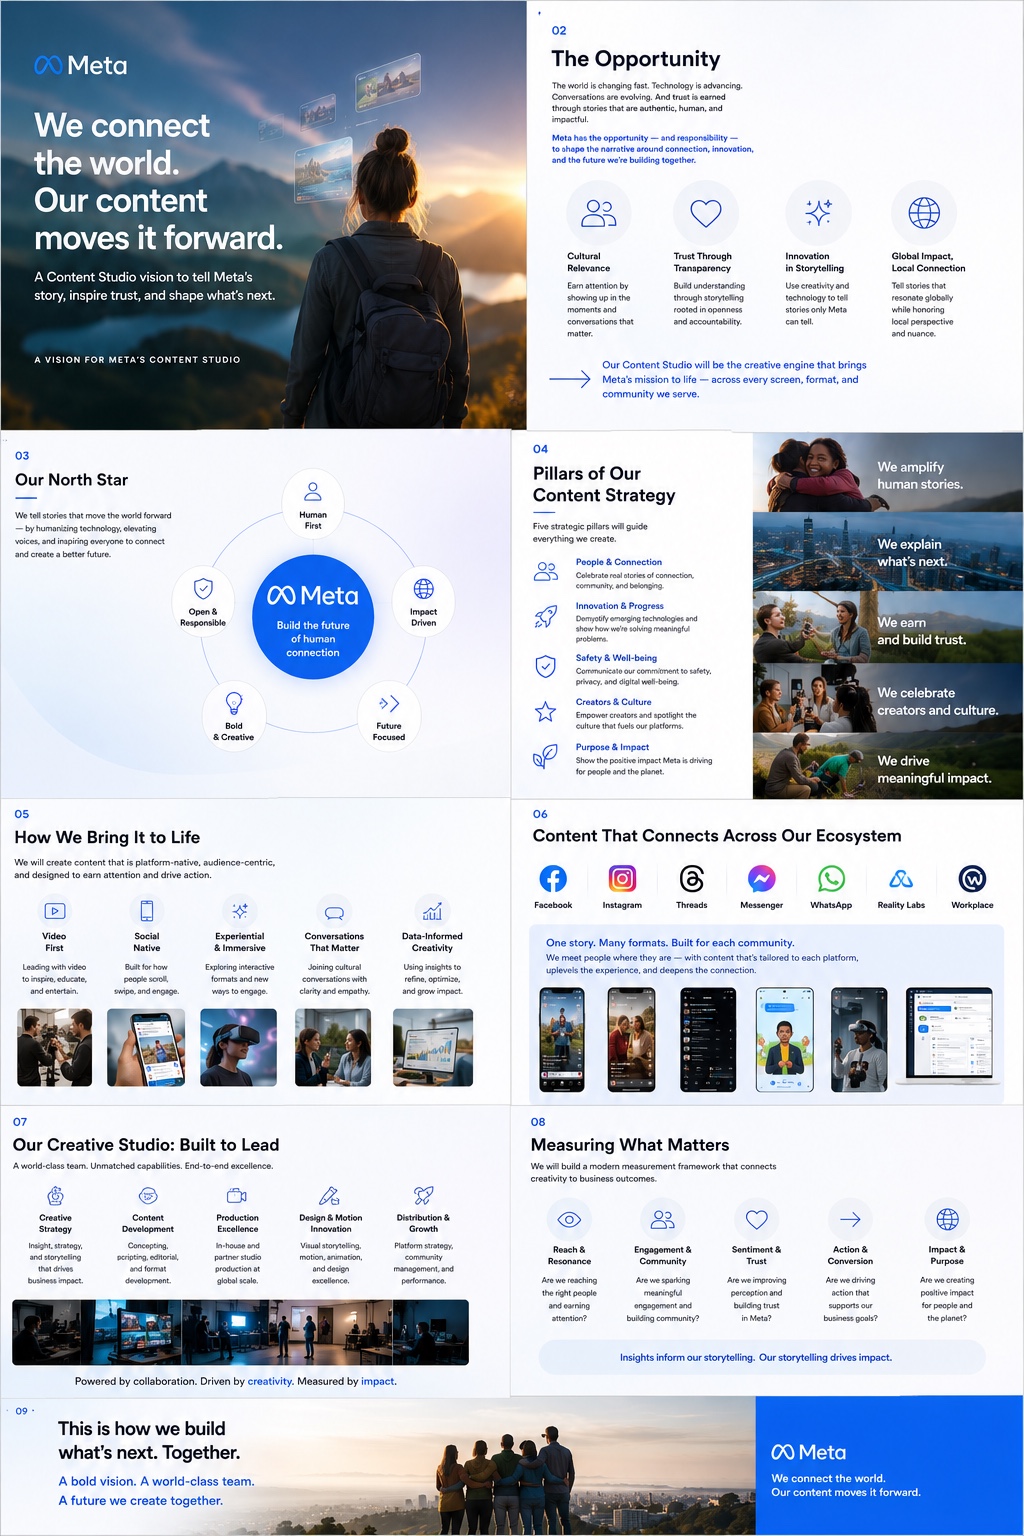Click the Engagement & Community people icon
The height and width of the screenshot is (1536, 1024).
coord(663,1220)
